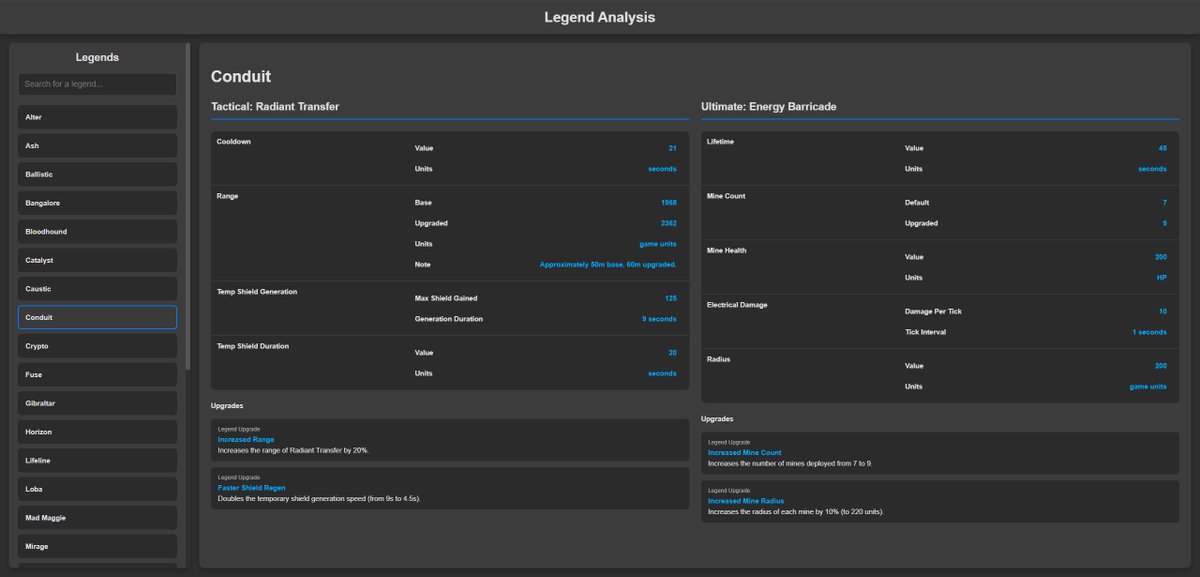The width and height of the screenshot is (1200, 577).
Task: Click the Cooldown label
Action: coord(234,141)
